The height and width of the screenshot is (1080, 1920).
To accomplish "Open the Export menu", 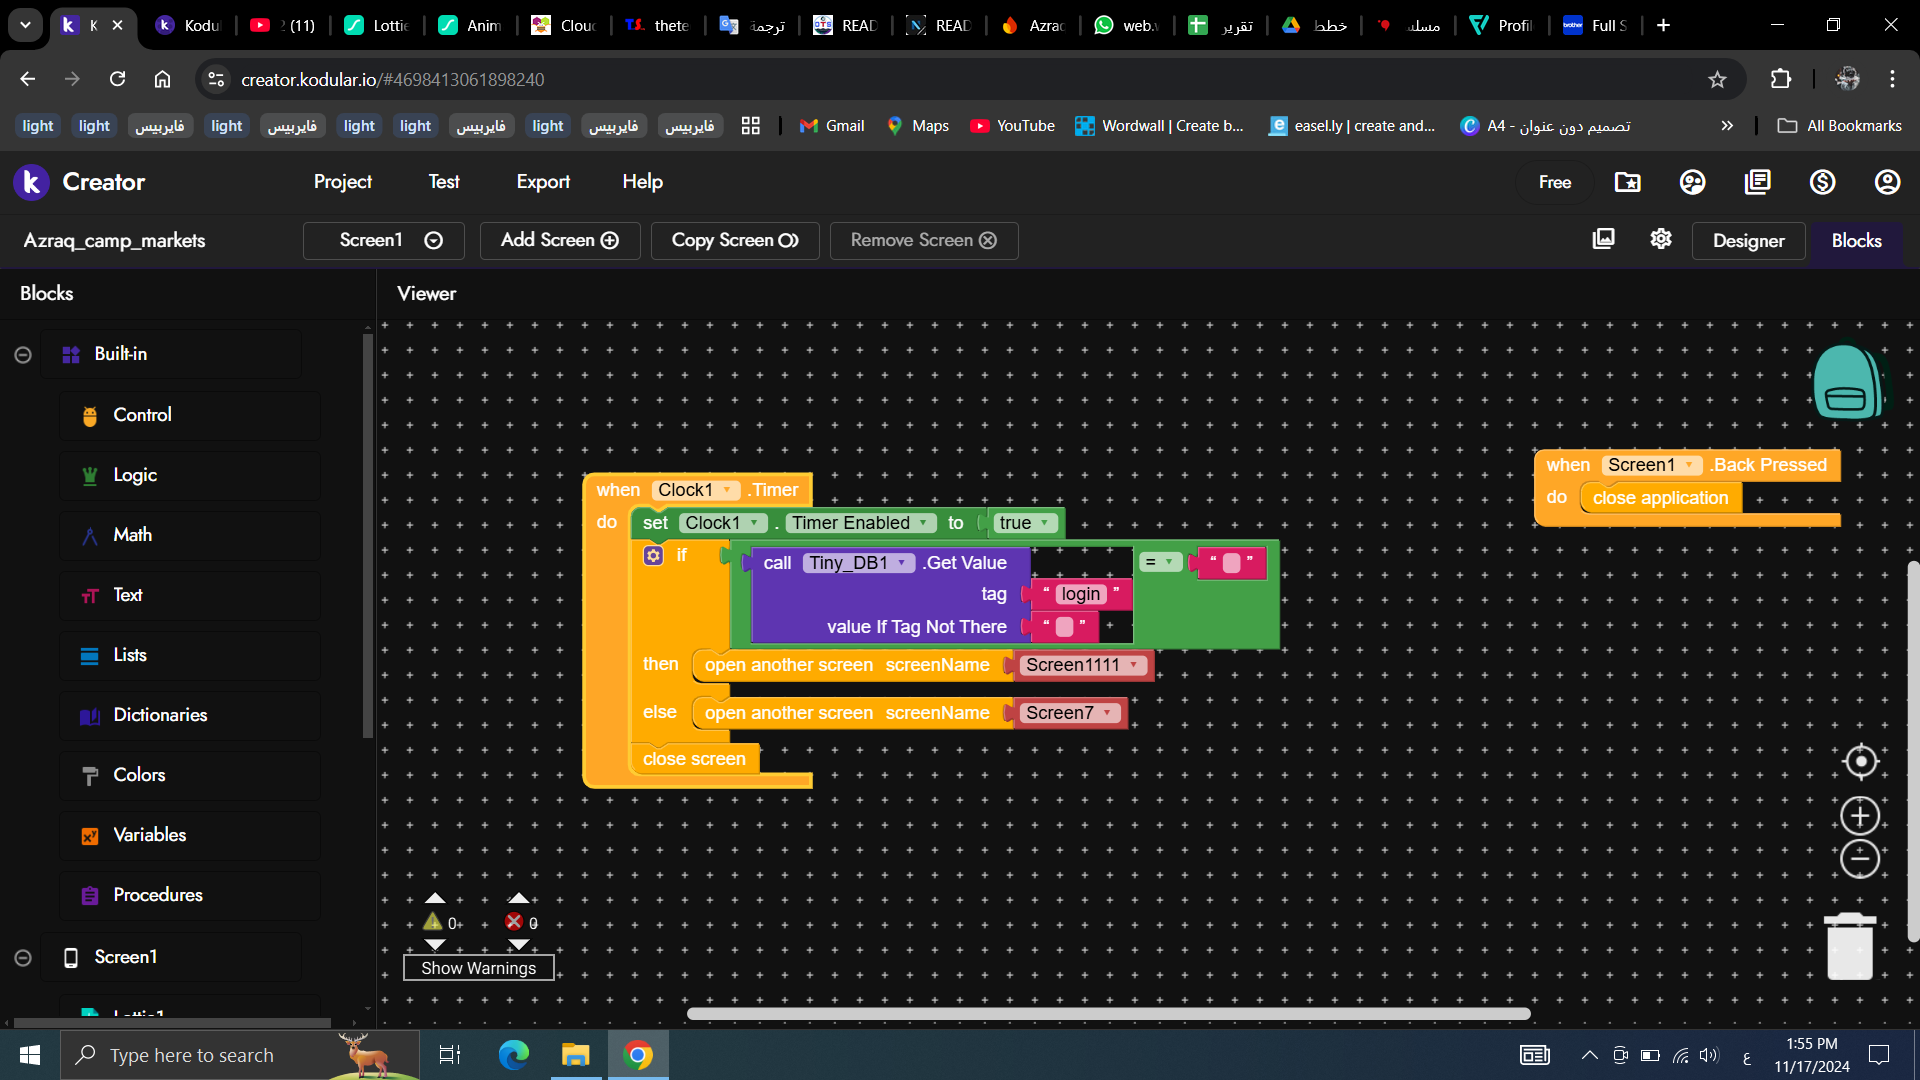I will click(543, 182).
